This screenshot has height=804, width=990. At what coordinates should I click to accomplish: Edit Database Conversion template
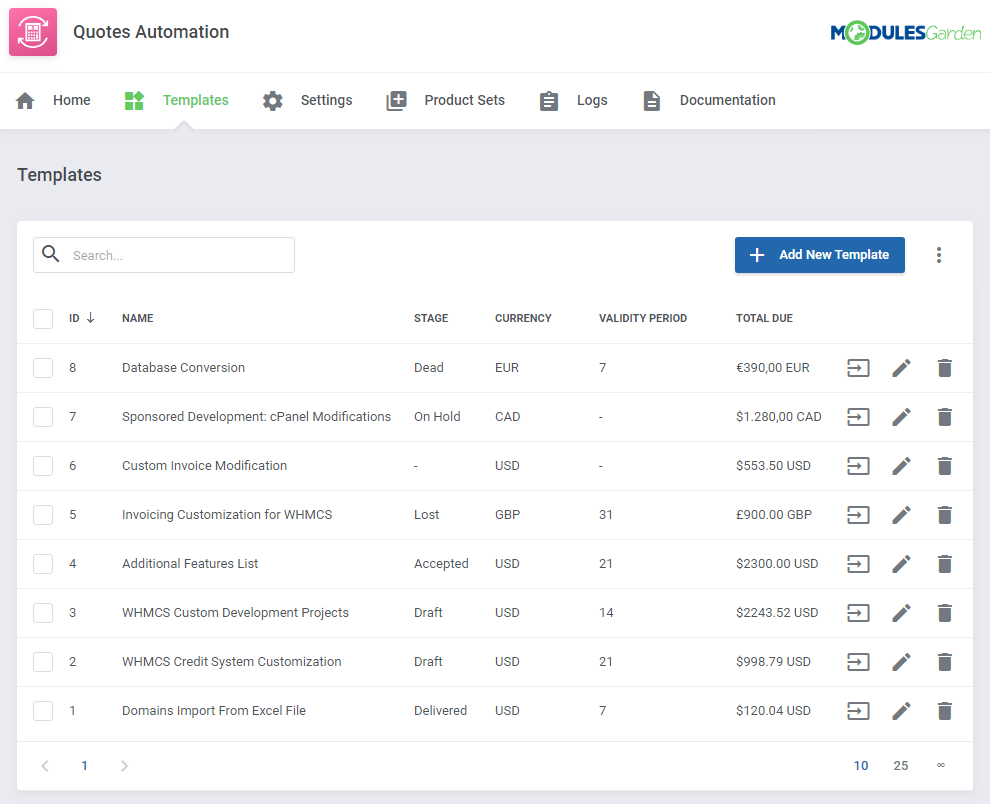click(x=902, y=368)
